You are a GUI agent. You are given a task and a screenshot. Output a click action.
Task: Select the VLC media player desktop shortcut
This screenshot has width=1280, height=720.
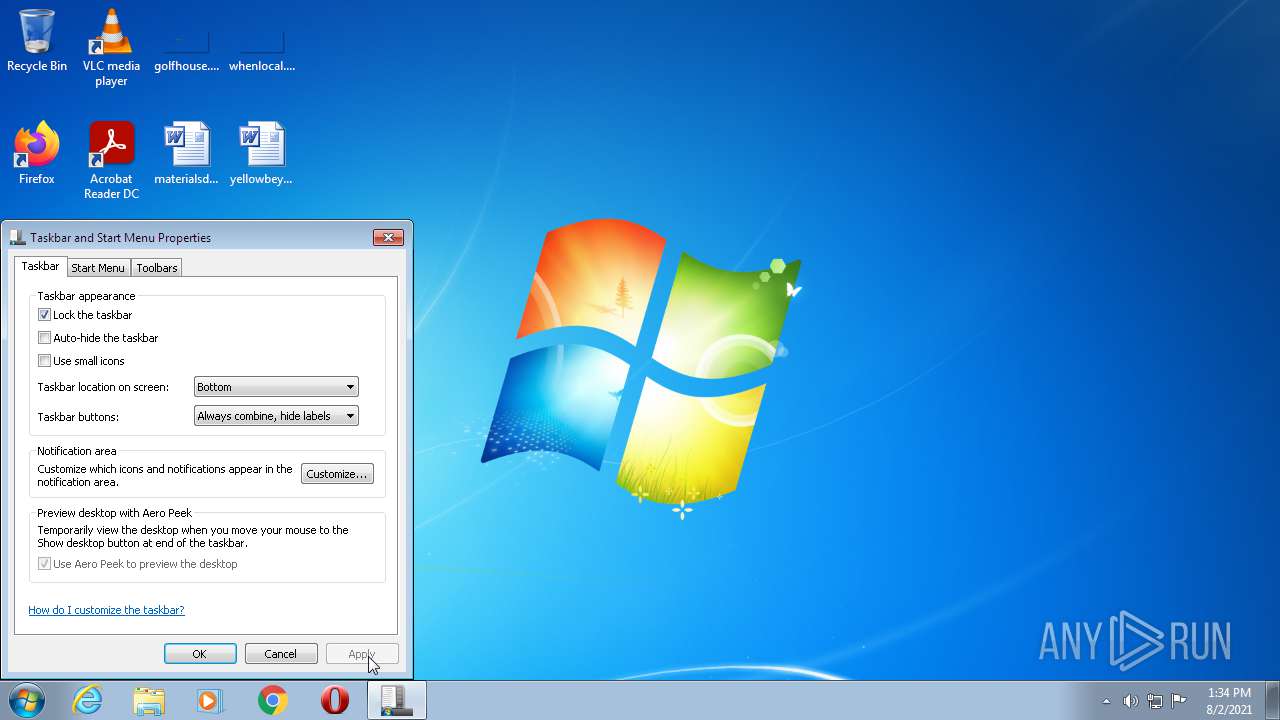click(x=111, y=47)
